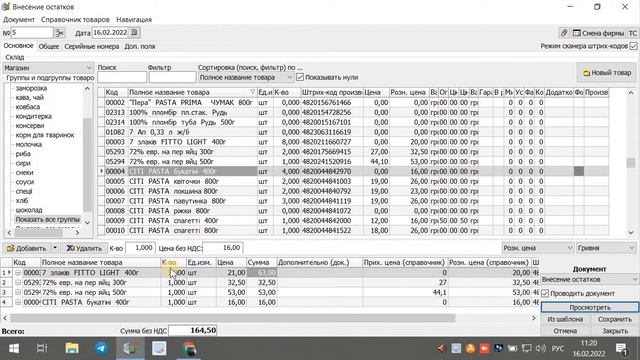The width and height of the screenshot is (640, 360).
Task: Open Telegram from taskbar
Action: point(101,349)
